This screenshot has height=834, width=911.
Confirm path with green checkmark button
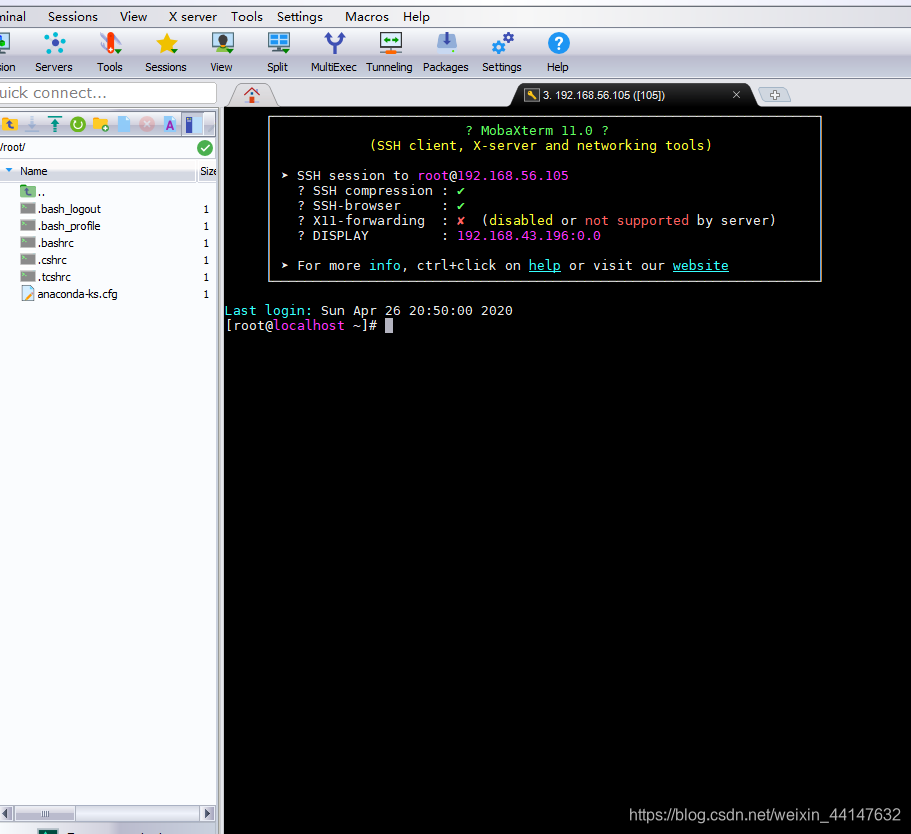tap(205, 148)
